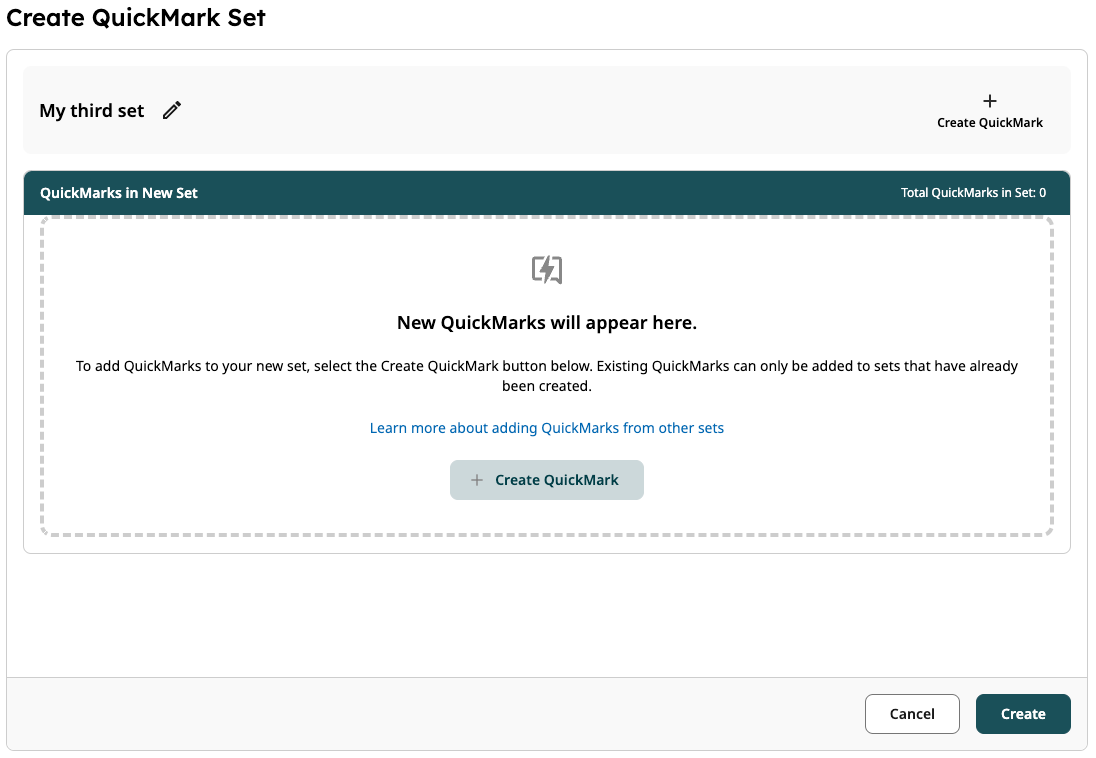
Task: Click the pencil icon to rename the set
Action: (x=172, y=111)
